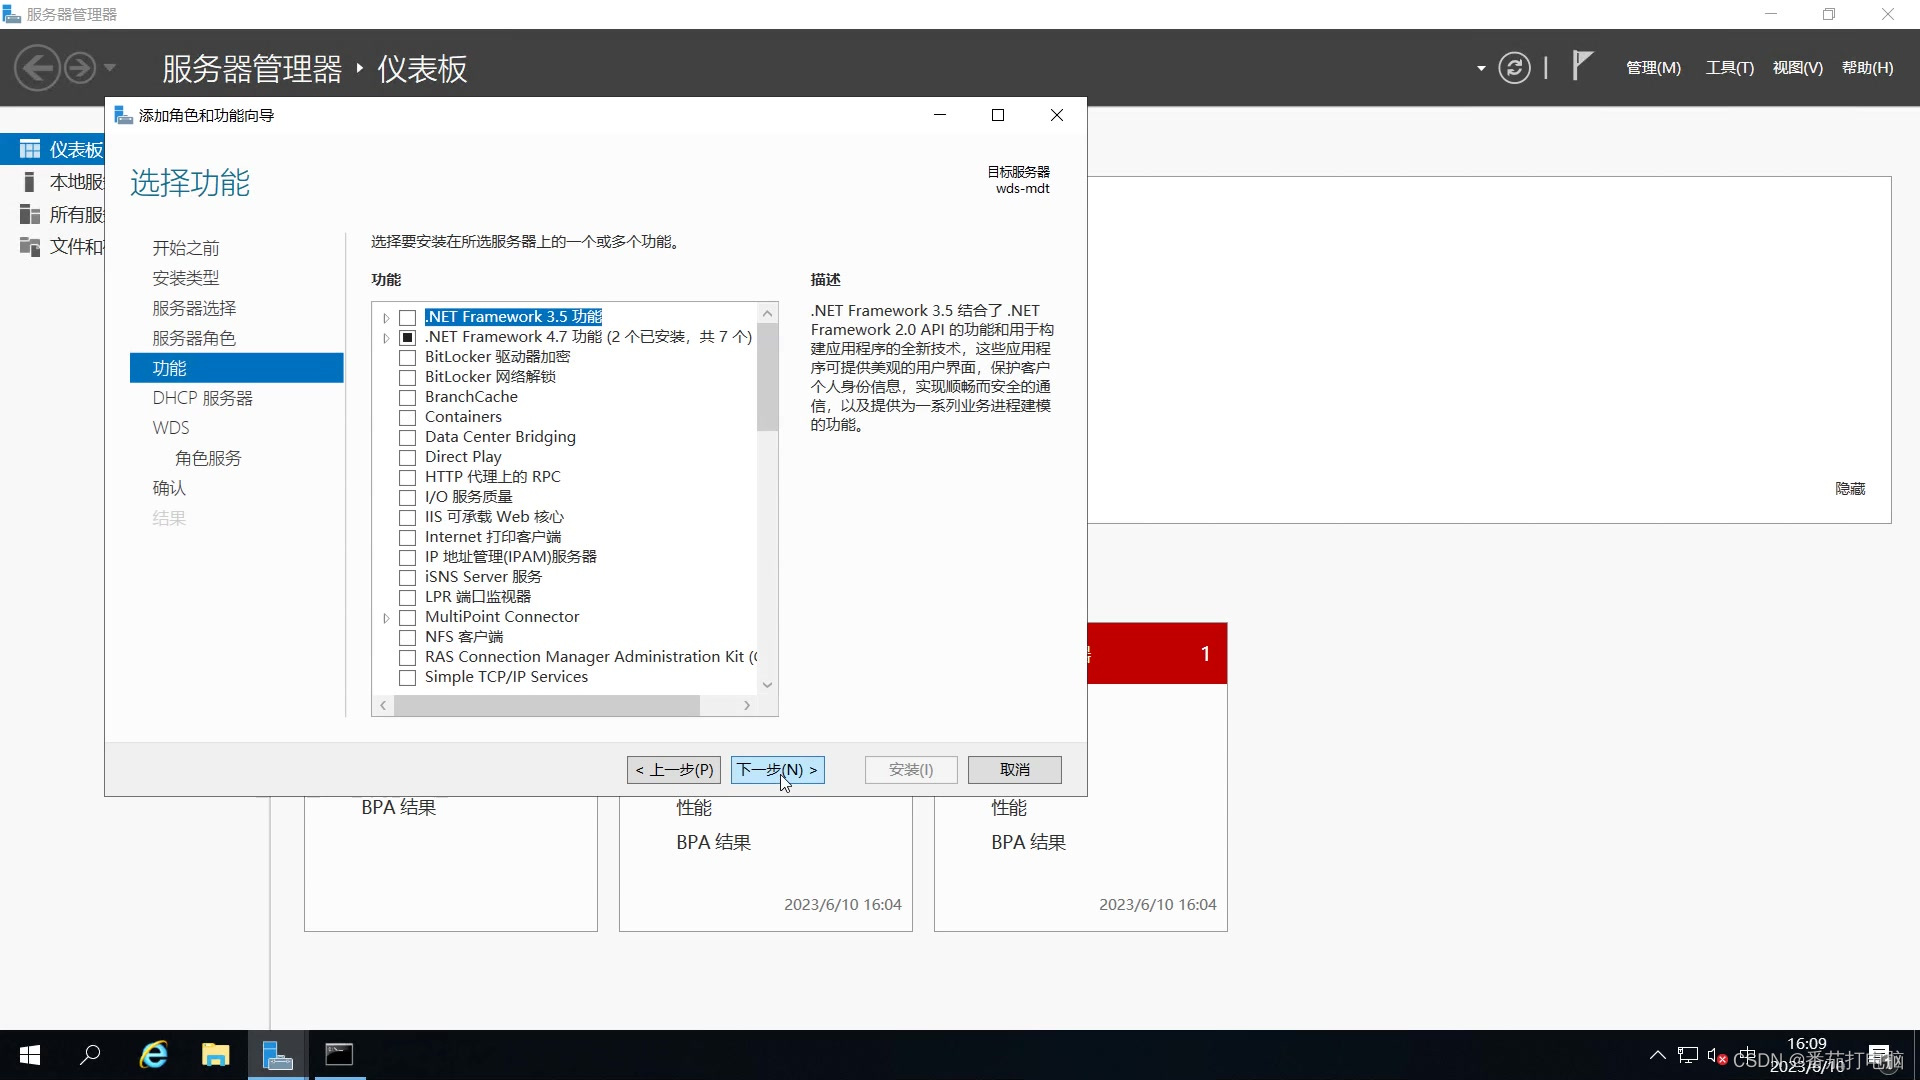The image size is (1920, 1080).
Task: Click the back navigation arrow in Server Manager
Action: pos(38,68)
